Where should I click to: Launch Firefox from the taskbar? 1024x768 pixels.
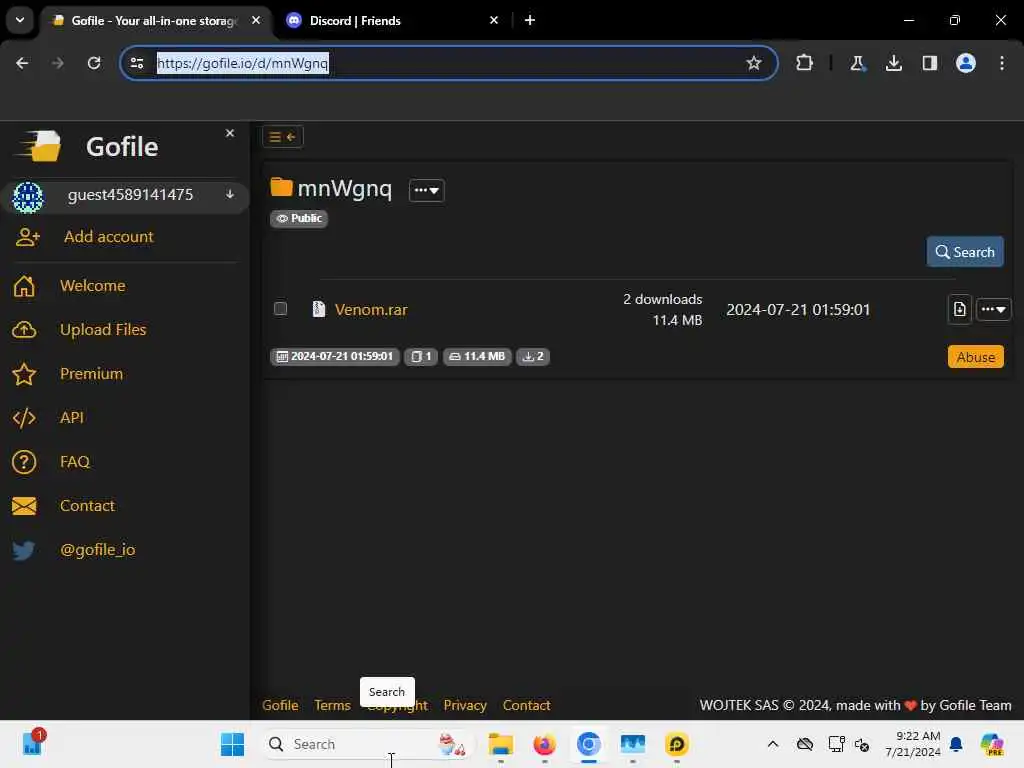544,744
